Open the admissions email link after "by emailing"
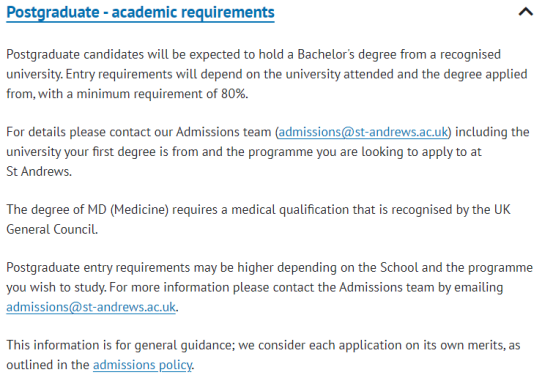 click(x=91, y=307)
